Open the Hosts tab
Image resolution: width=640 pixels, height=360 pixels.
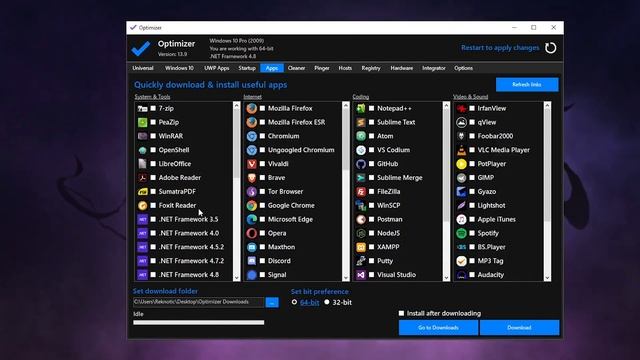pos(345,68)
